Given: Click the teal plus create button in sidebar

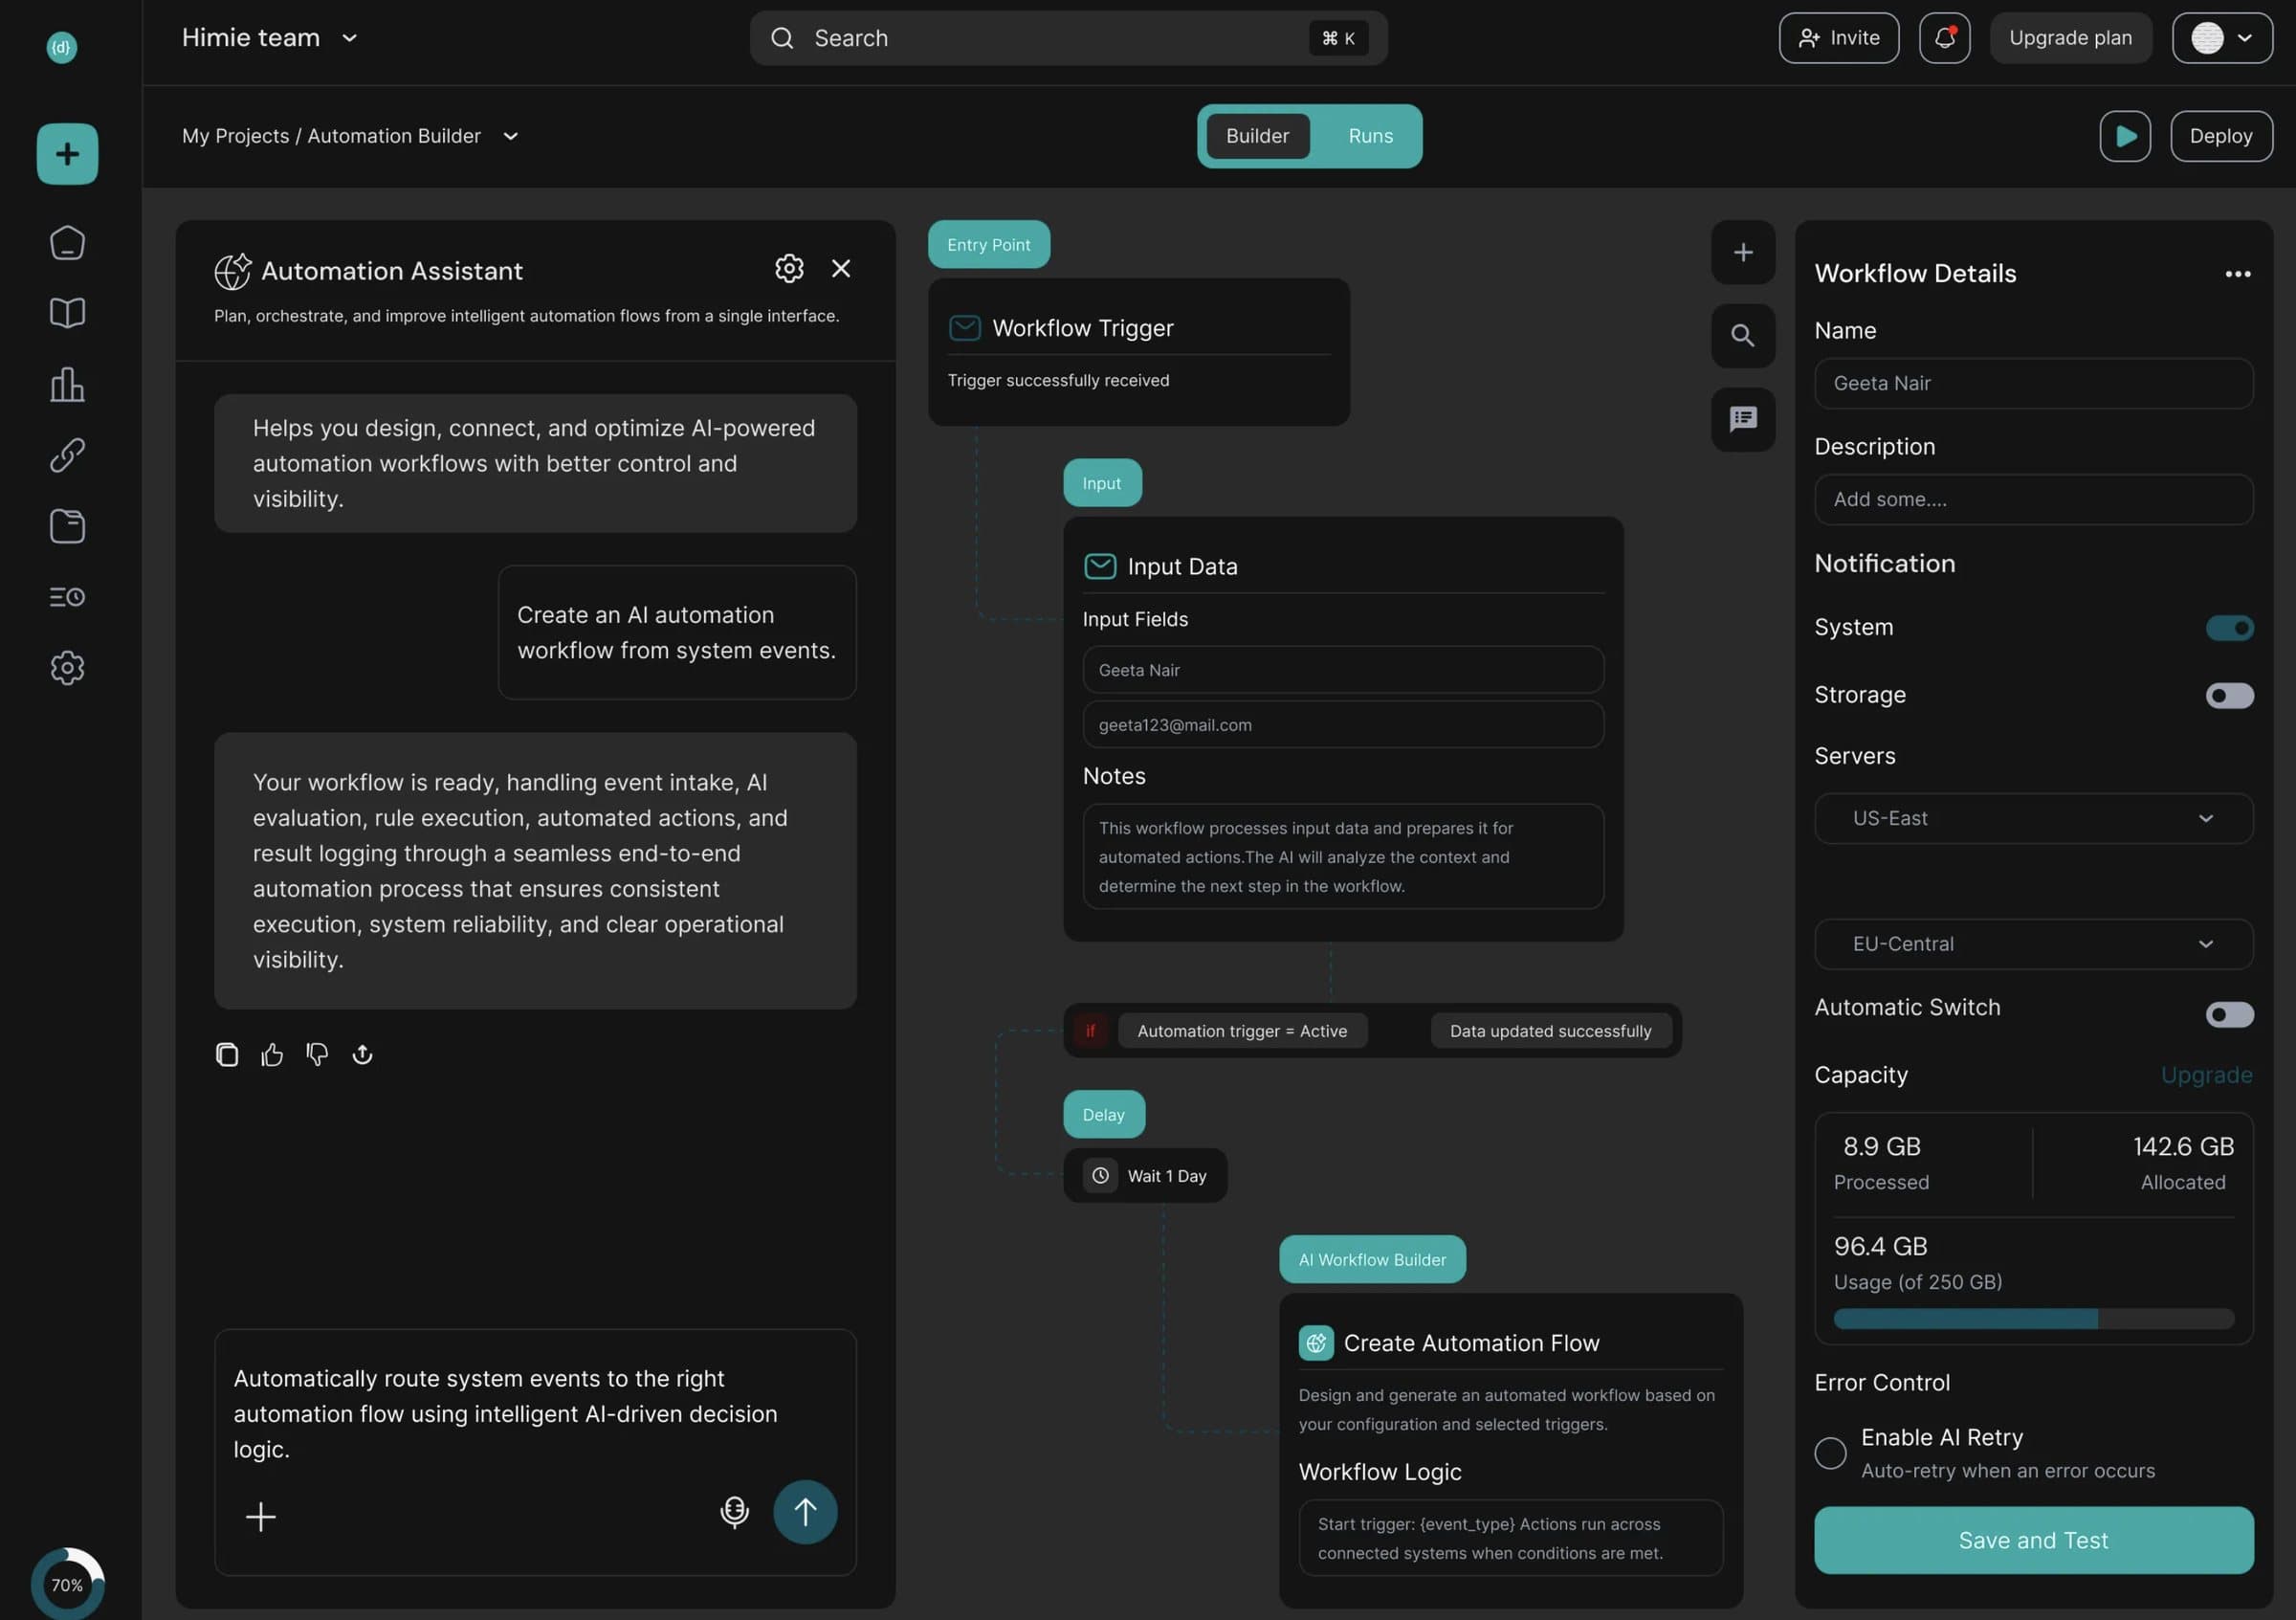Looking at the screenshot, I should click(67, 154).
